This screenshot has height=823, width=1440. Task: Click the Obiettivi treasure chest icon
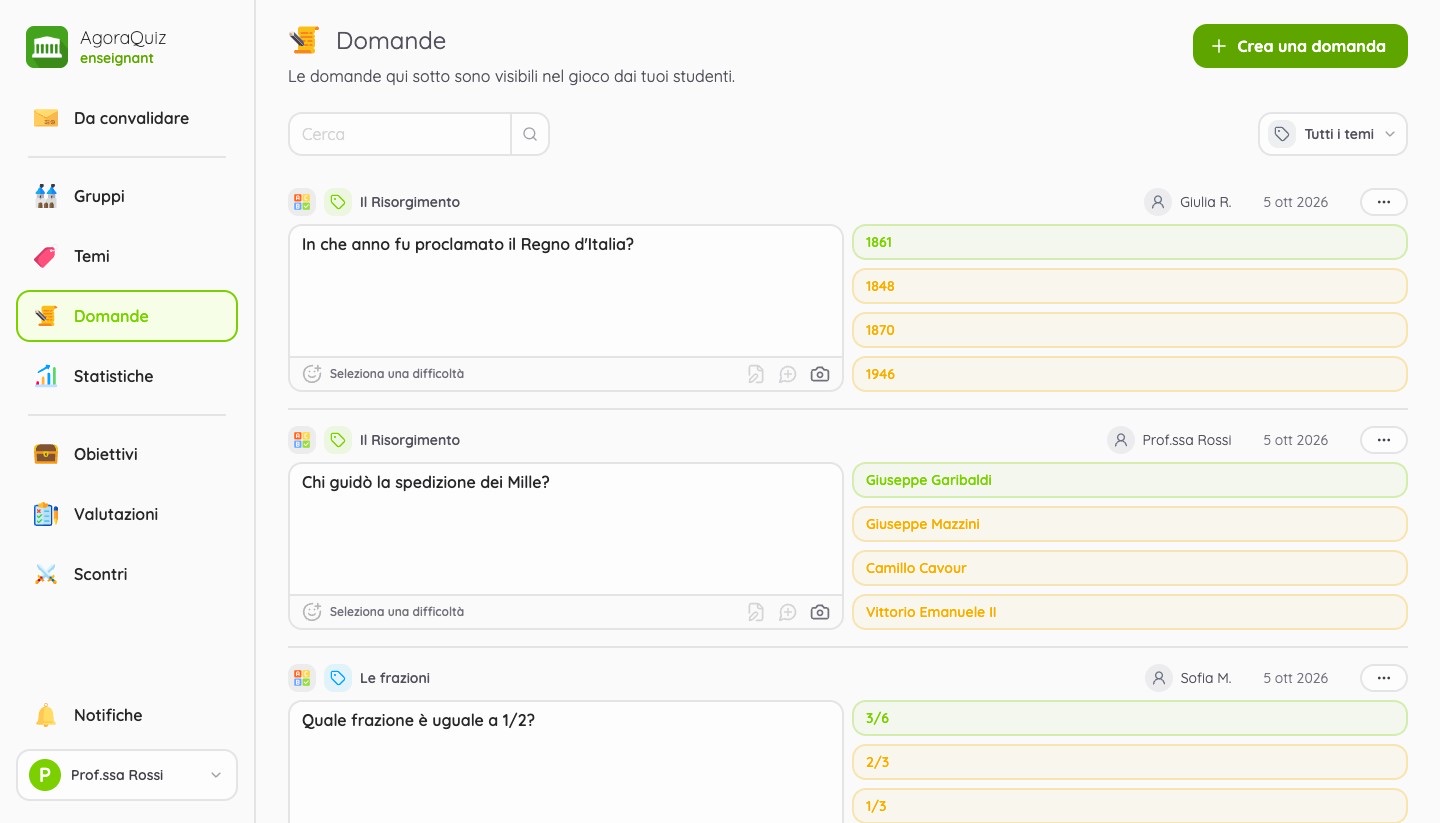point(46,454)
